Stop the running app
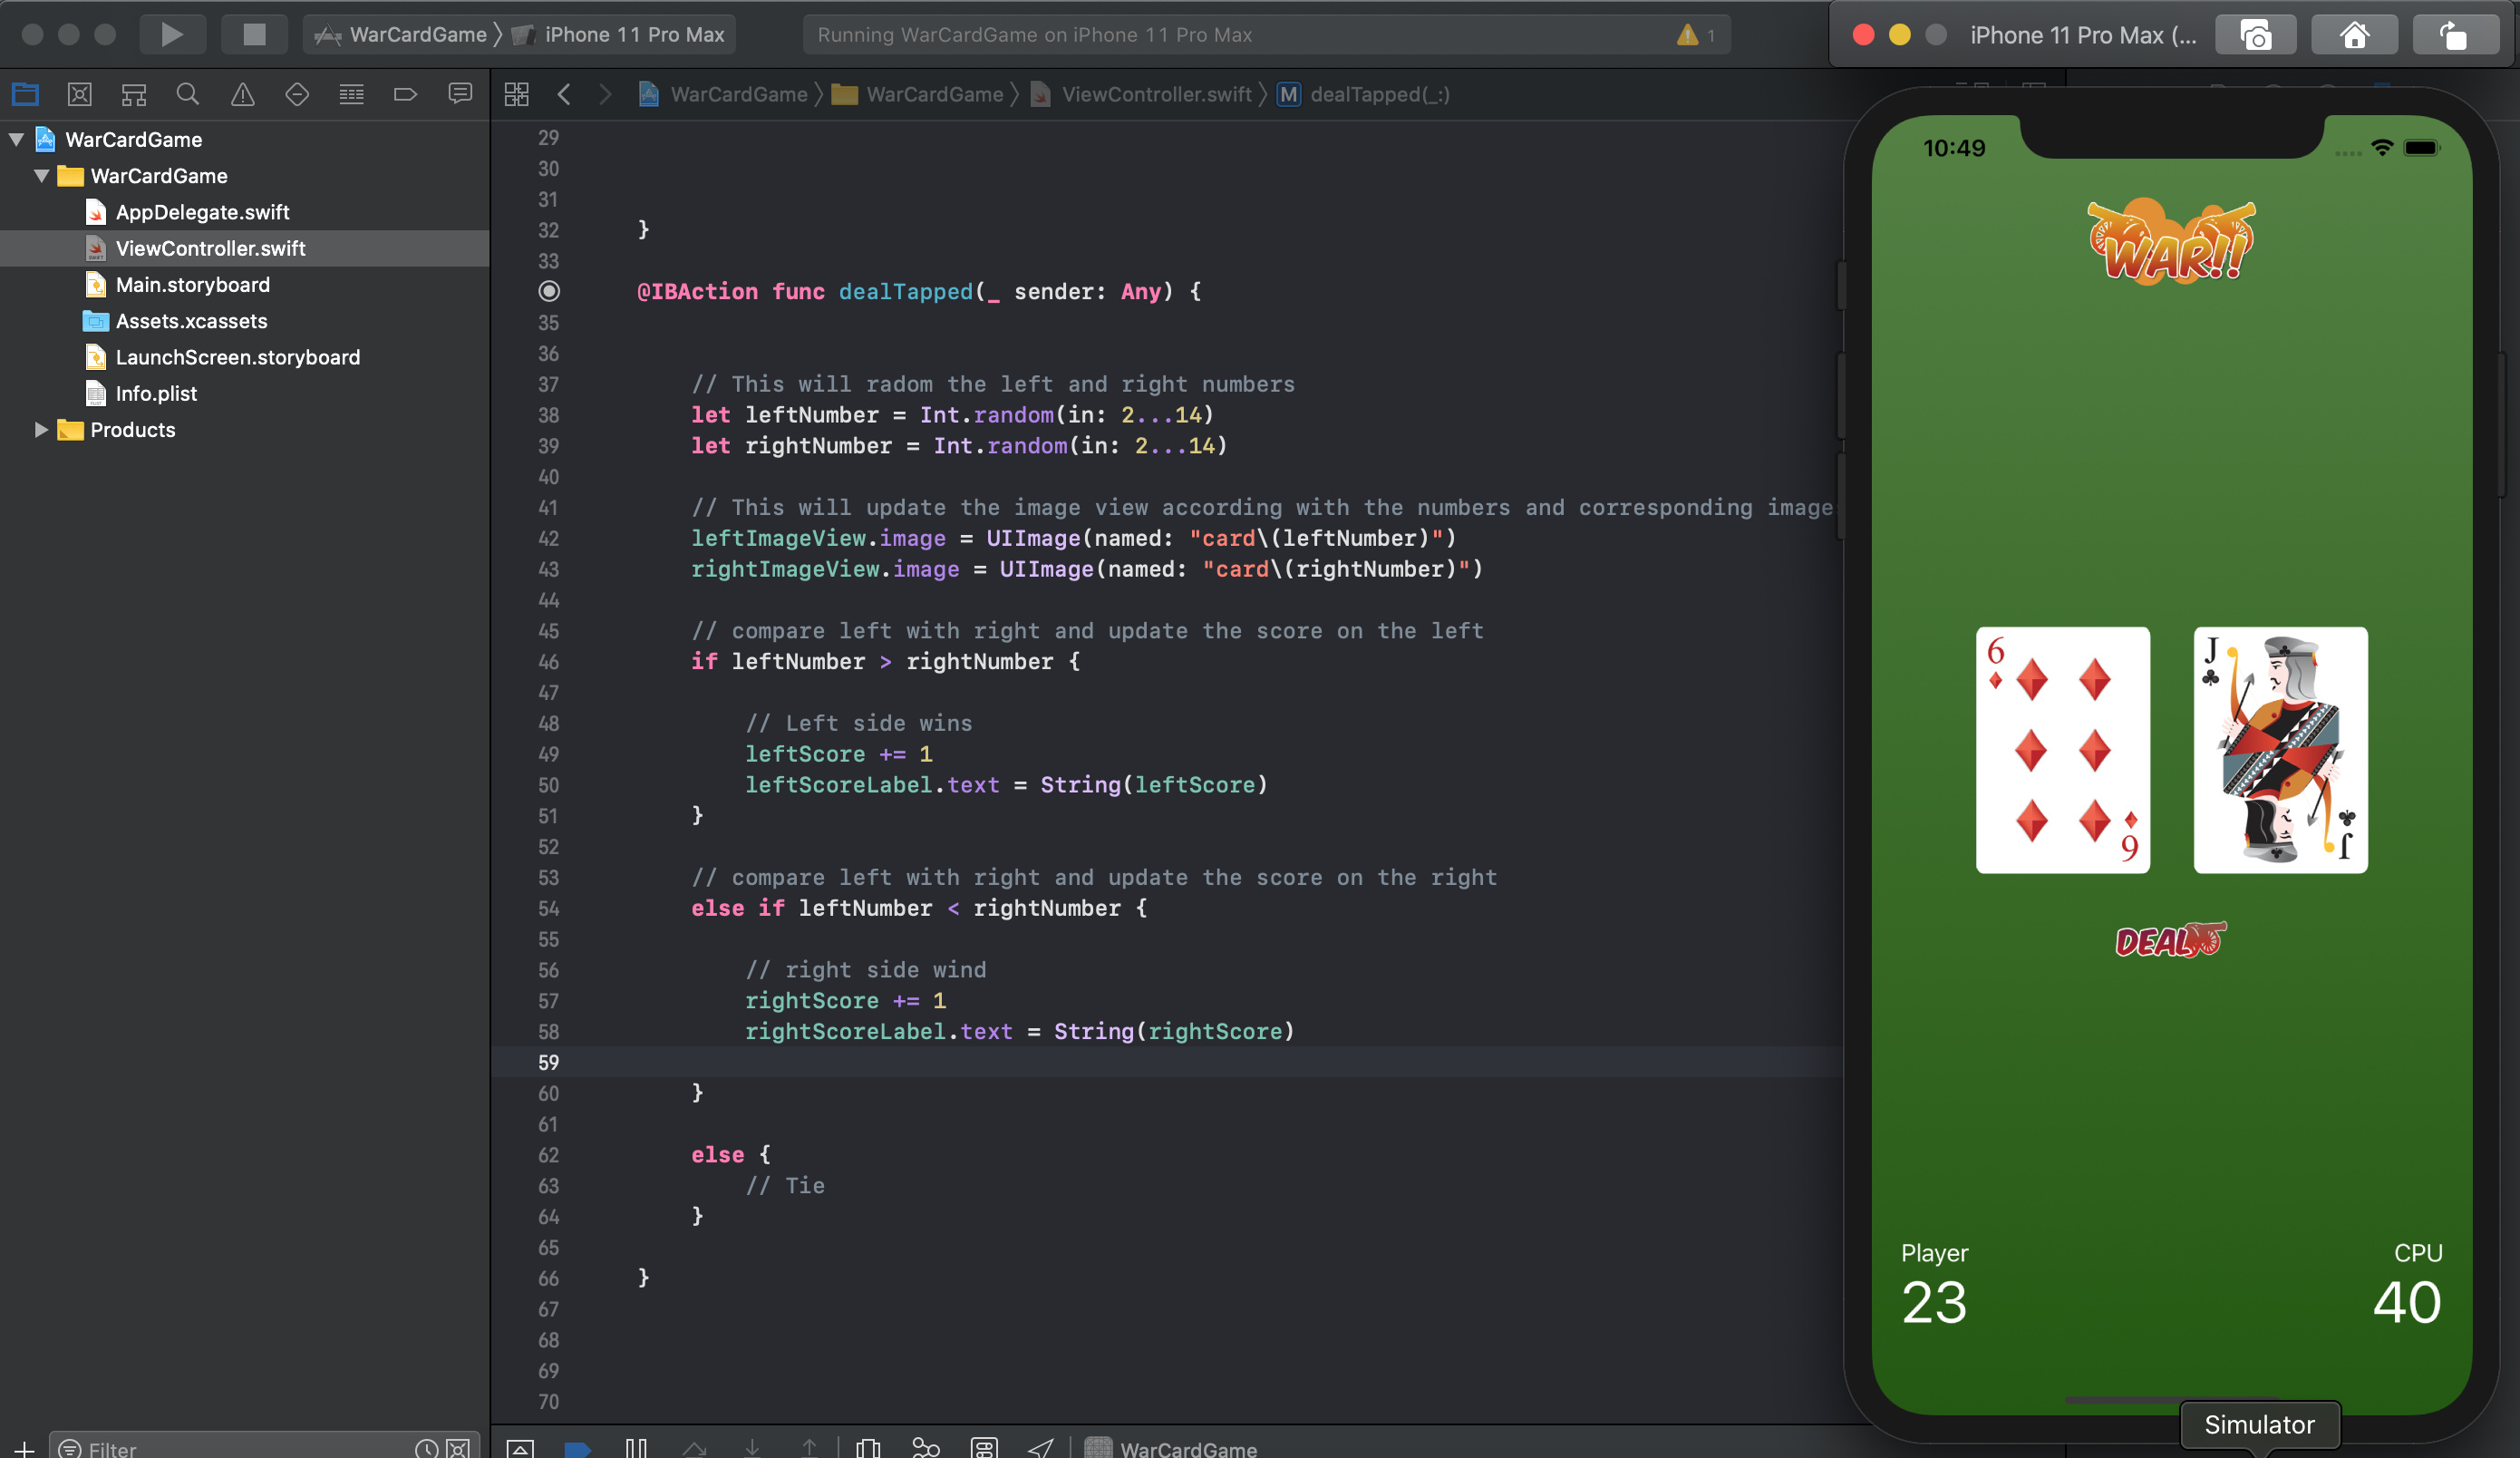The image size is (2520, 1458). point(254,35)
